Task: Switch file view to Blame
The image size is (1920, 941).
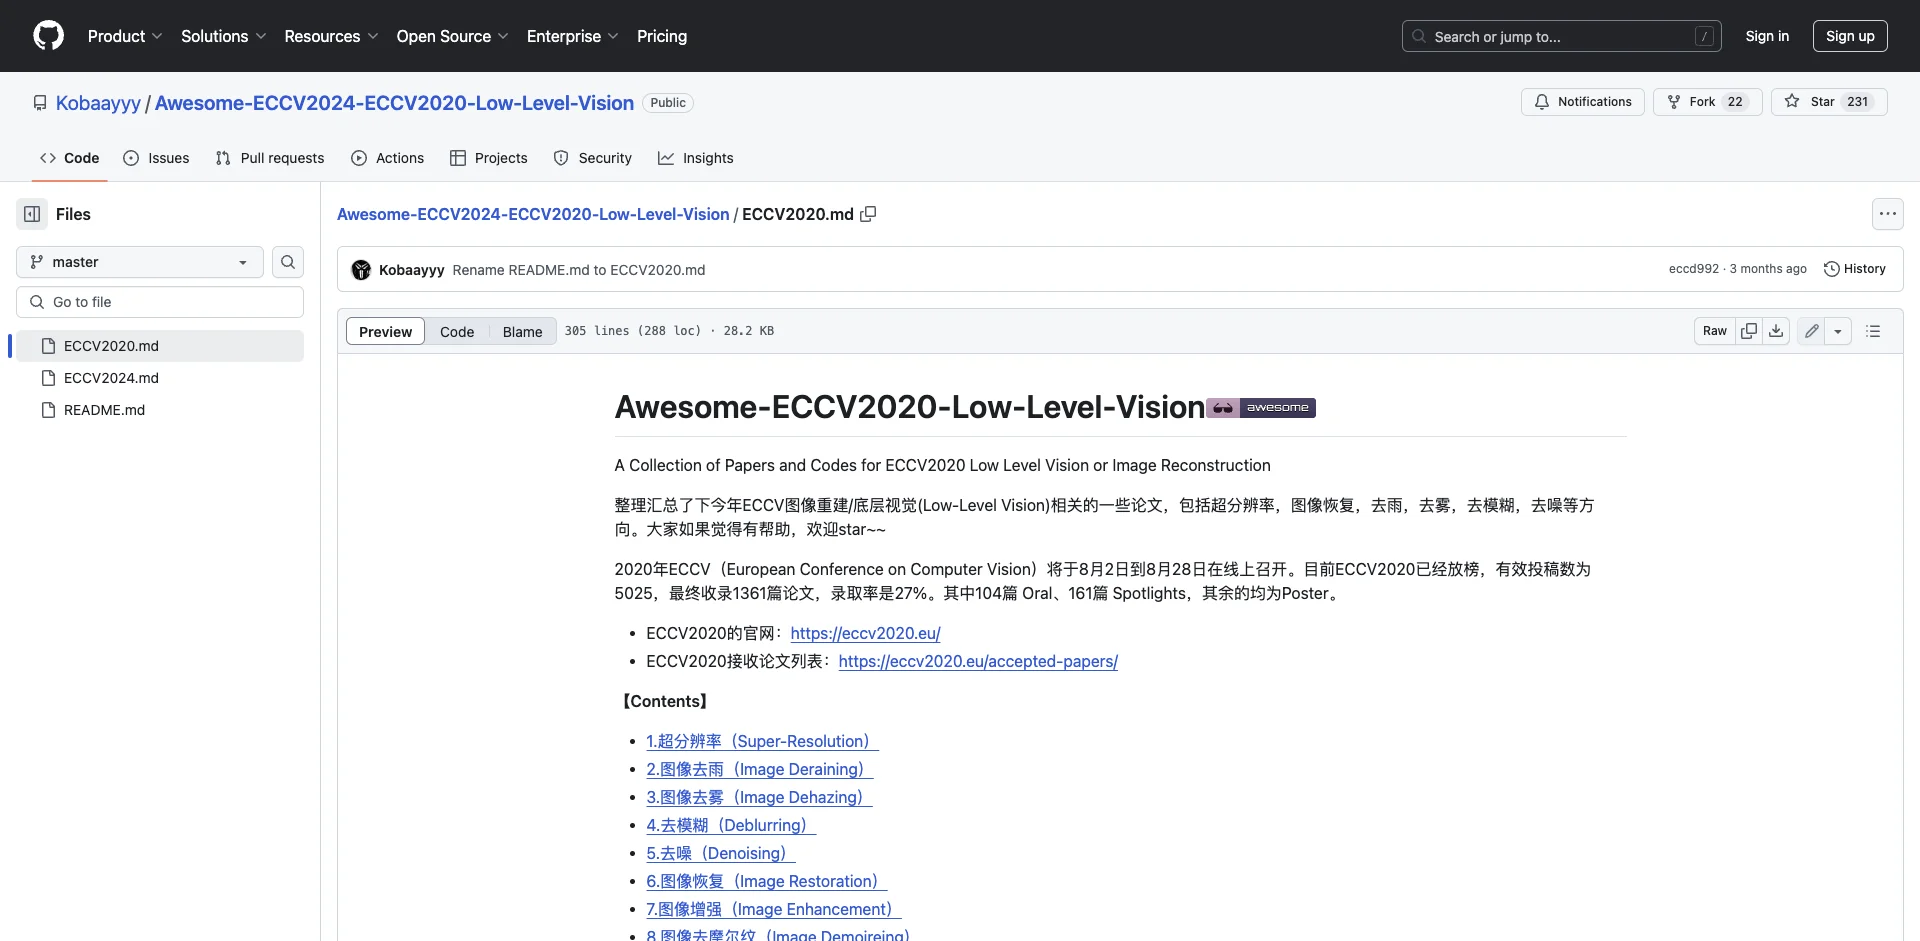Action: (x=522, y=331)
